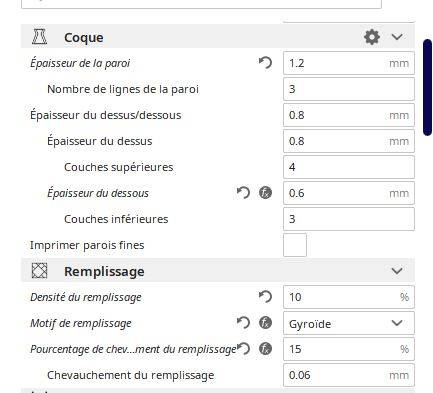
Task: Click the Remplissage infill category icon
Action: (39, 271)
